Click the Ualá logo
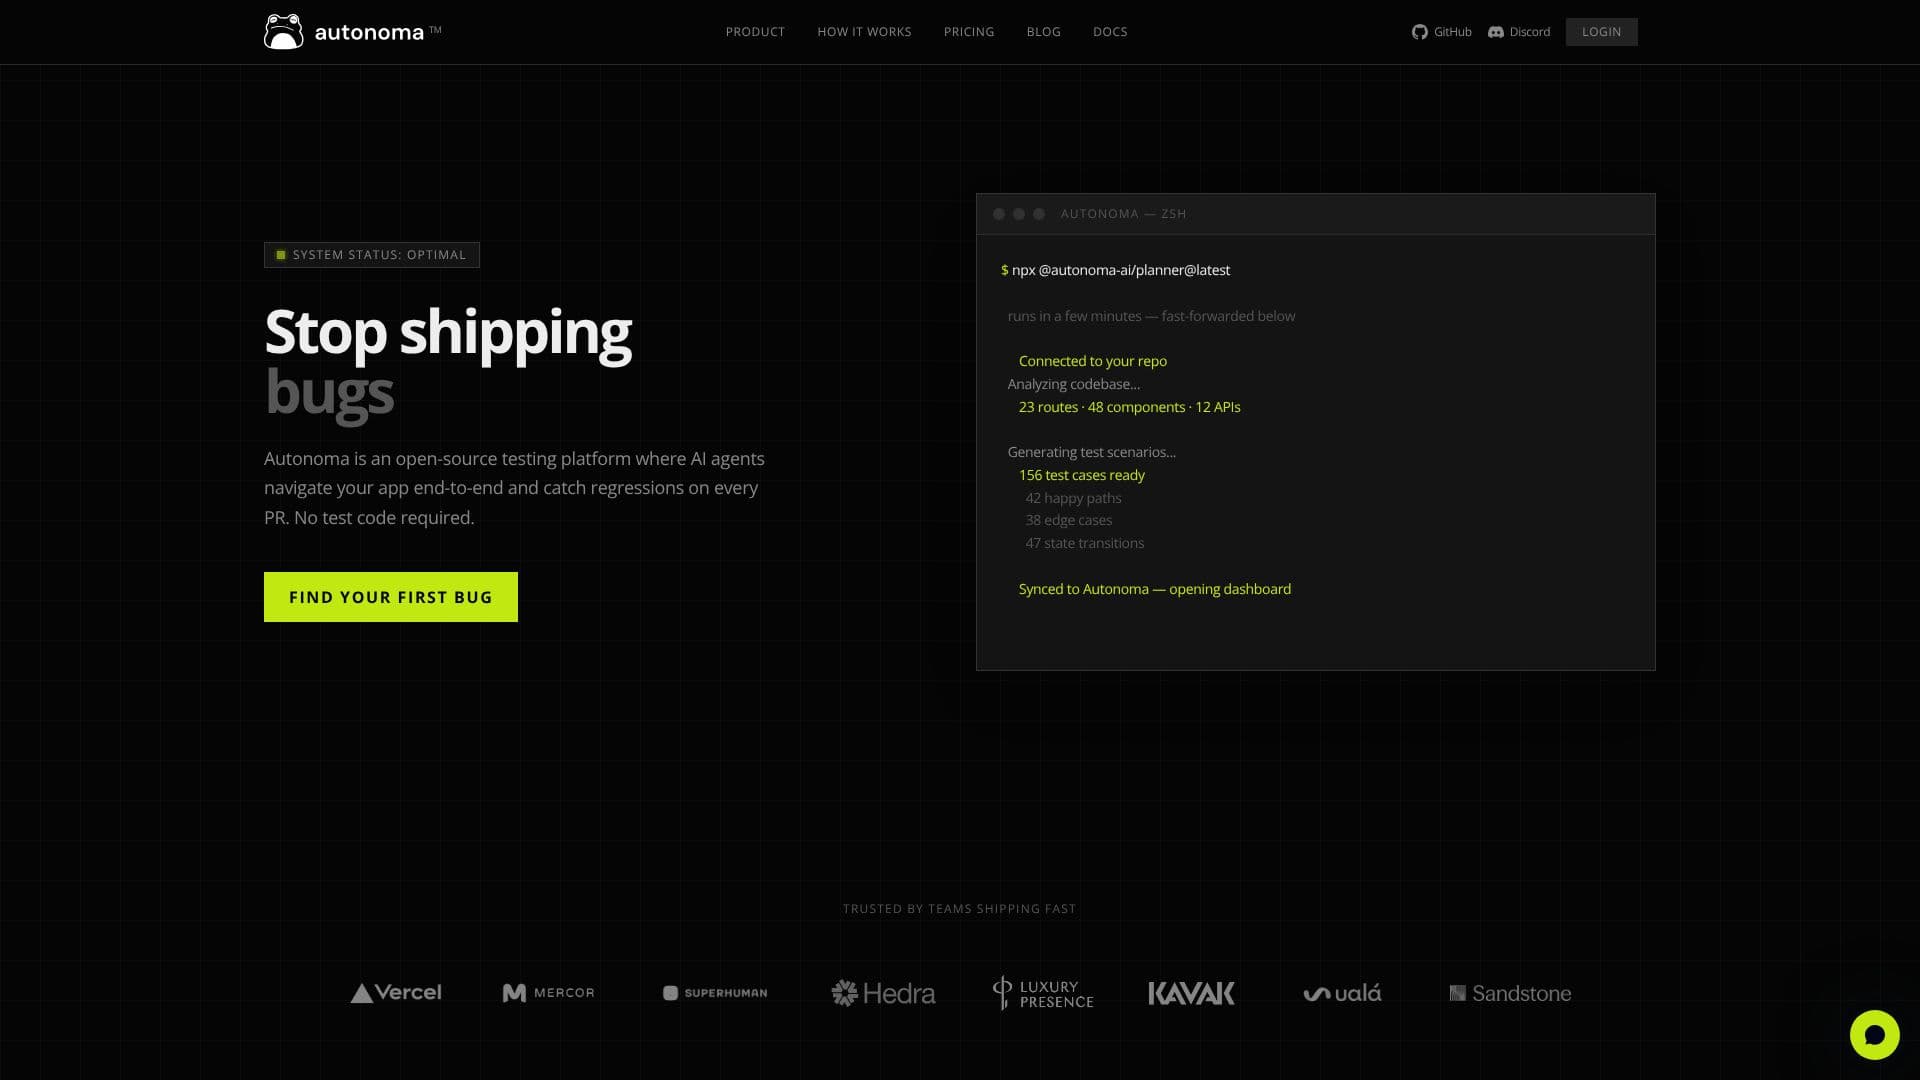Image resolution: width=1920 pixels, height=1080 pixels. coord(1342,993)
